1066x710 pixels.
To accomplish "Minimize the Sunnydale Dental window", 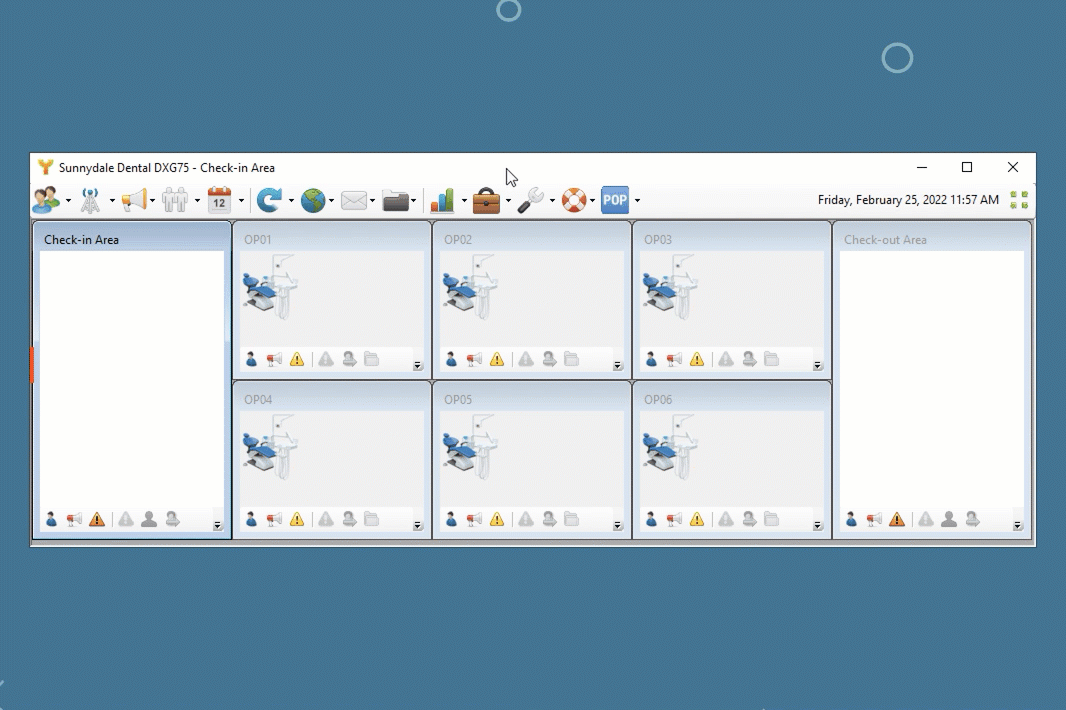I will (922, 167).
